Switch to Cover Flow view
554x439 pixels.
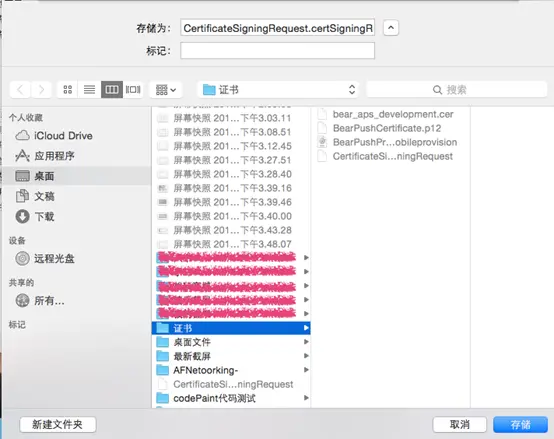pos(134,90)
